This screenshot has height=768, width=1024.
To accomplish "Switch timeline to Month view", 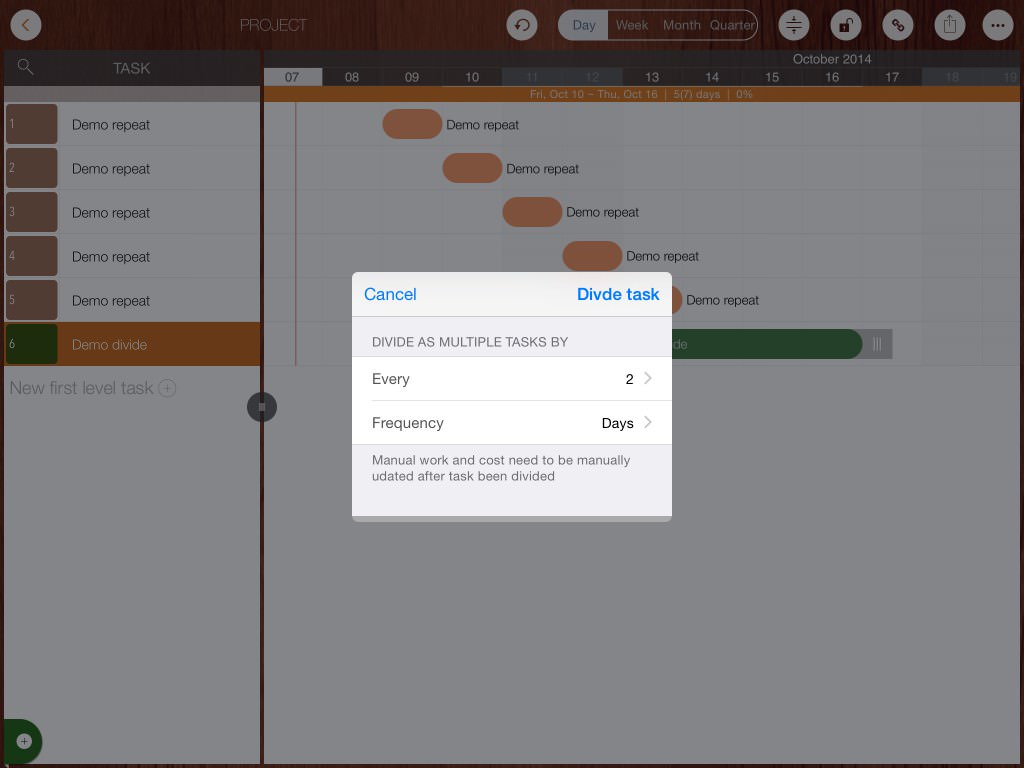I will 681,25.
